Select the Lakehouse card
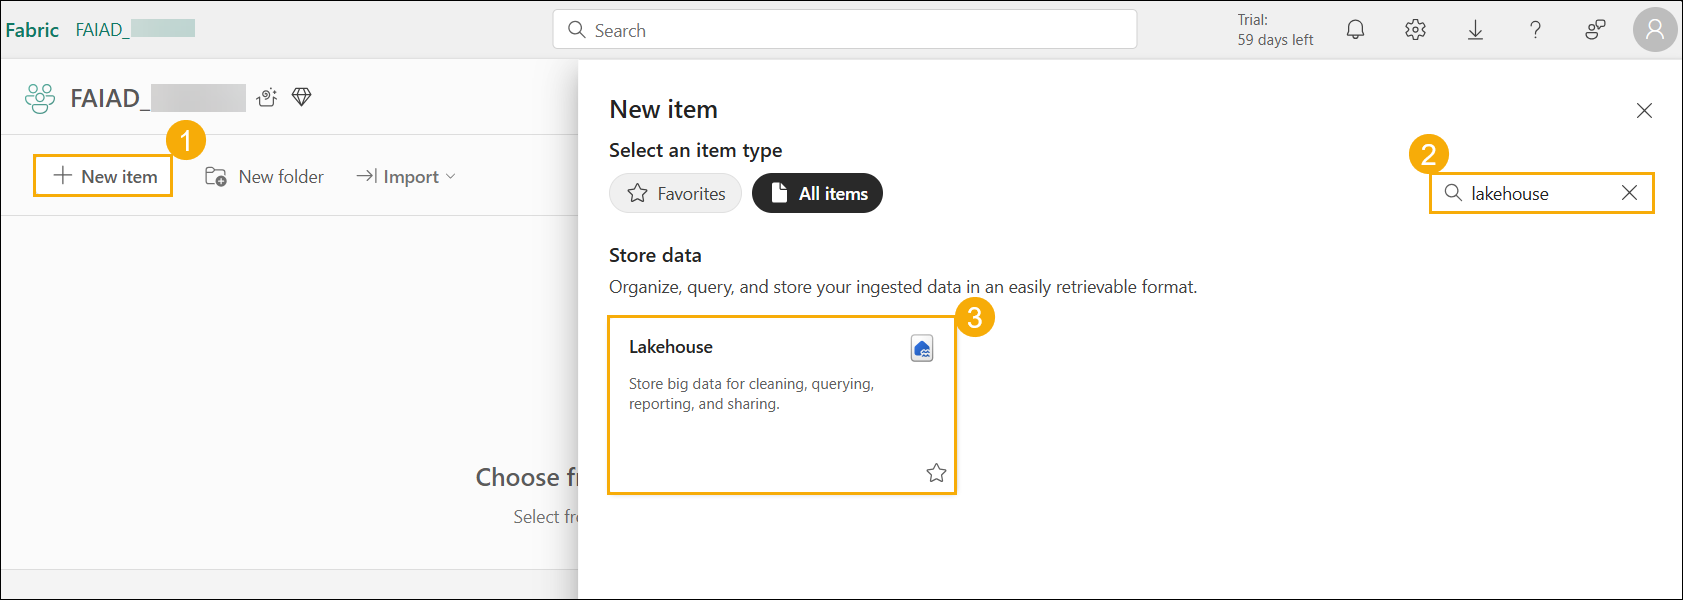 click(782, 405)
